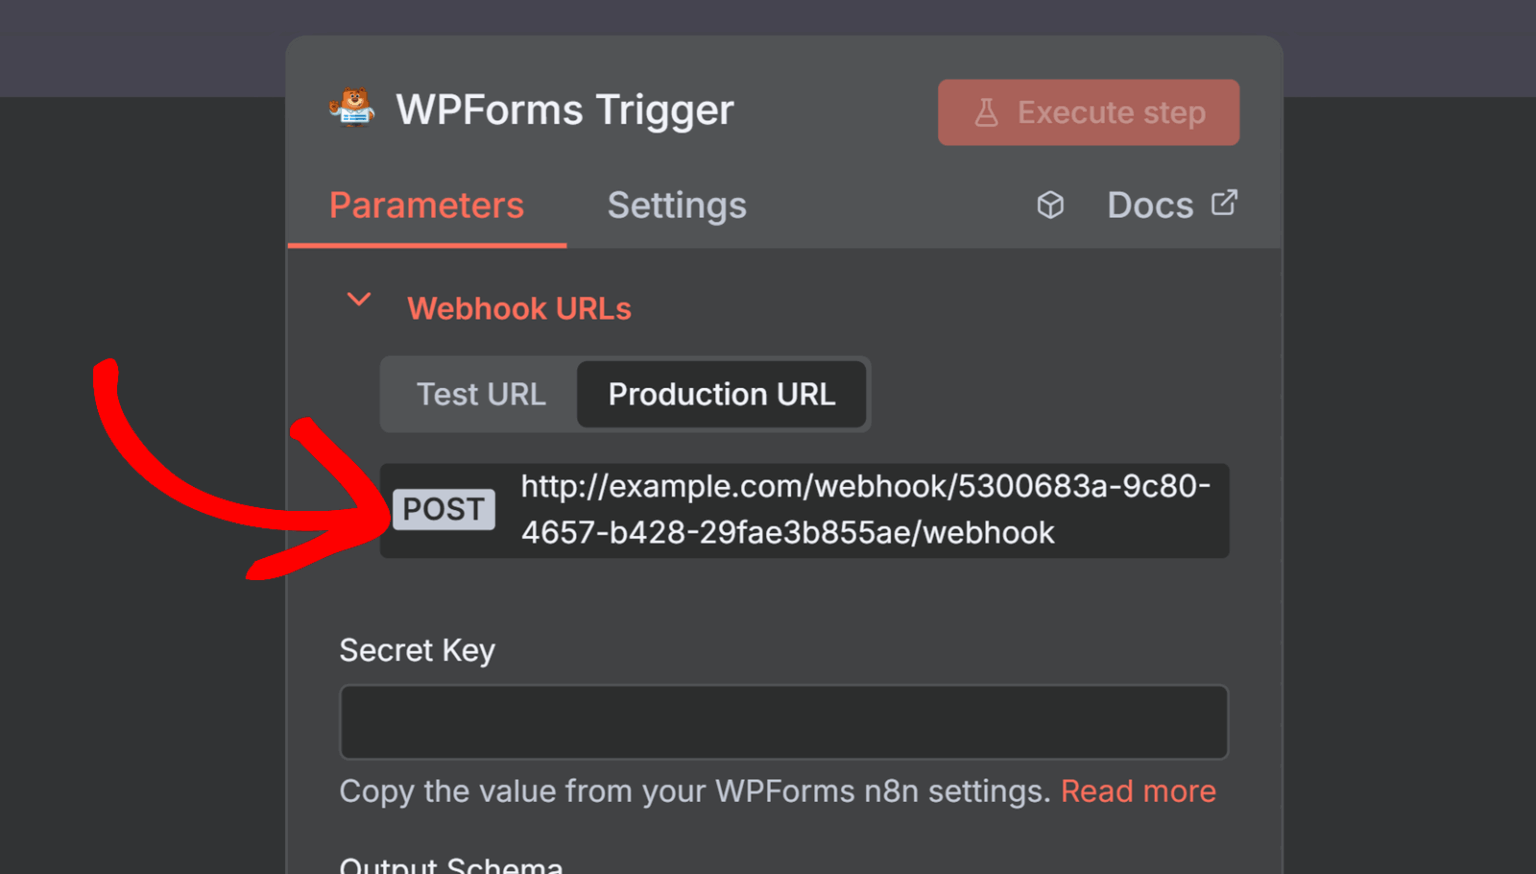1536x874 pixels.
Task: Click the POST method badge
Action: 443,510
